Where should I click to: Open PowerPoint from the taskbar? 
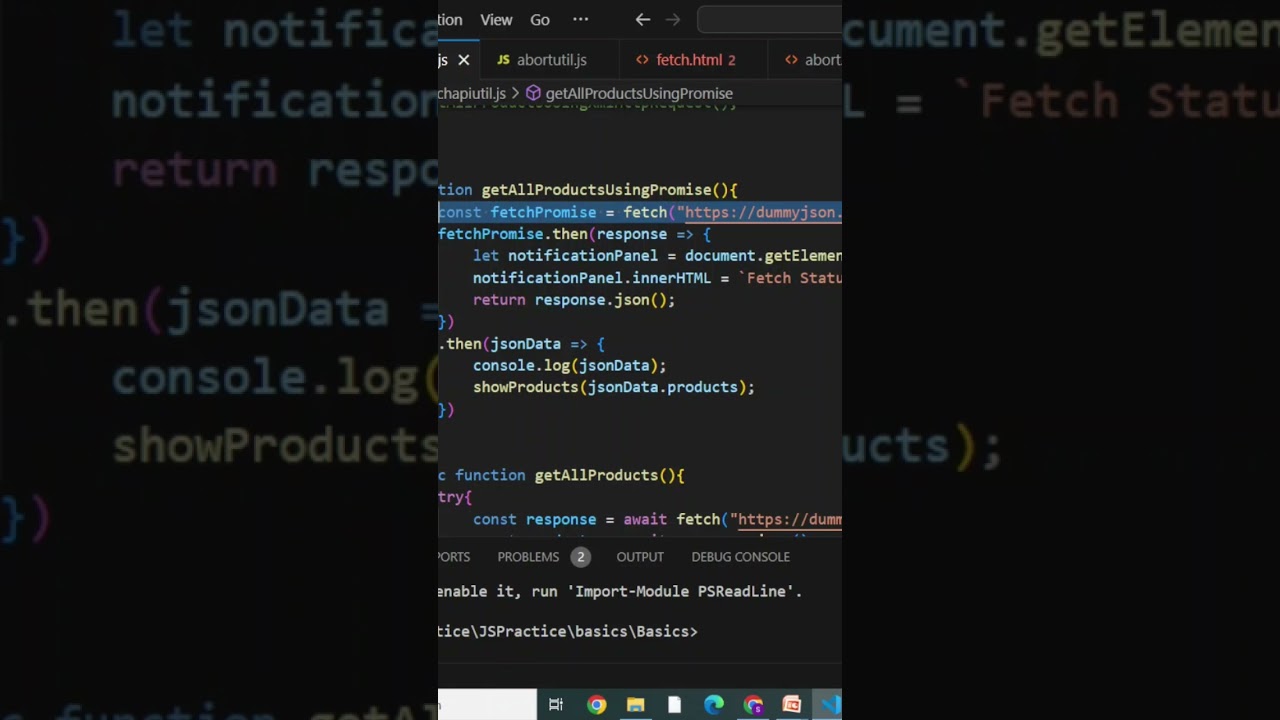pos(792,705)
